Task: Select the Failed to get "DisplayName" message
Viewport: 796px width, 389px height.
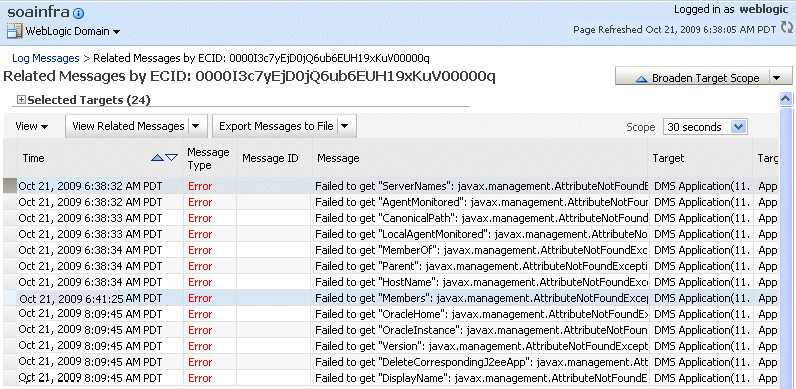Action: coord(481,378)
